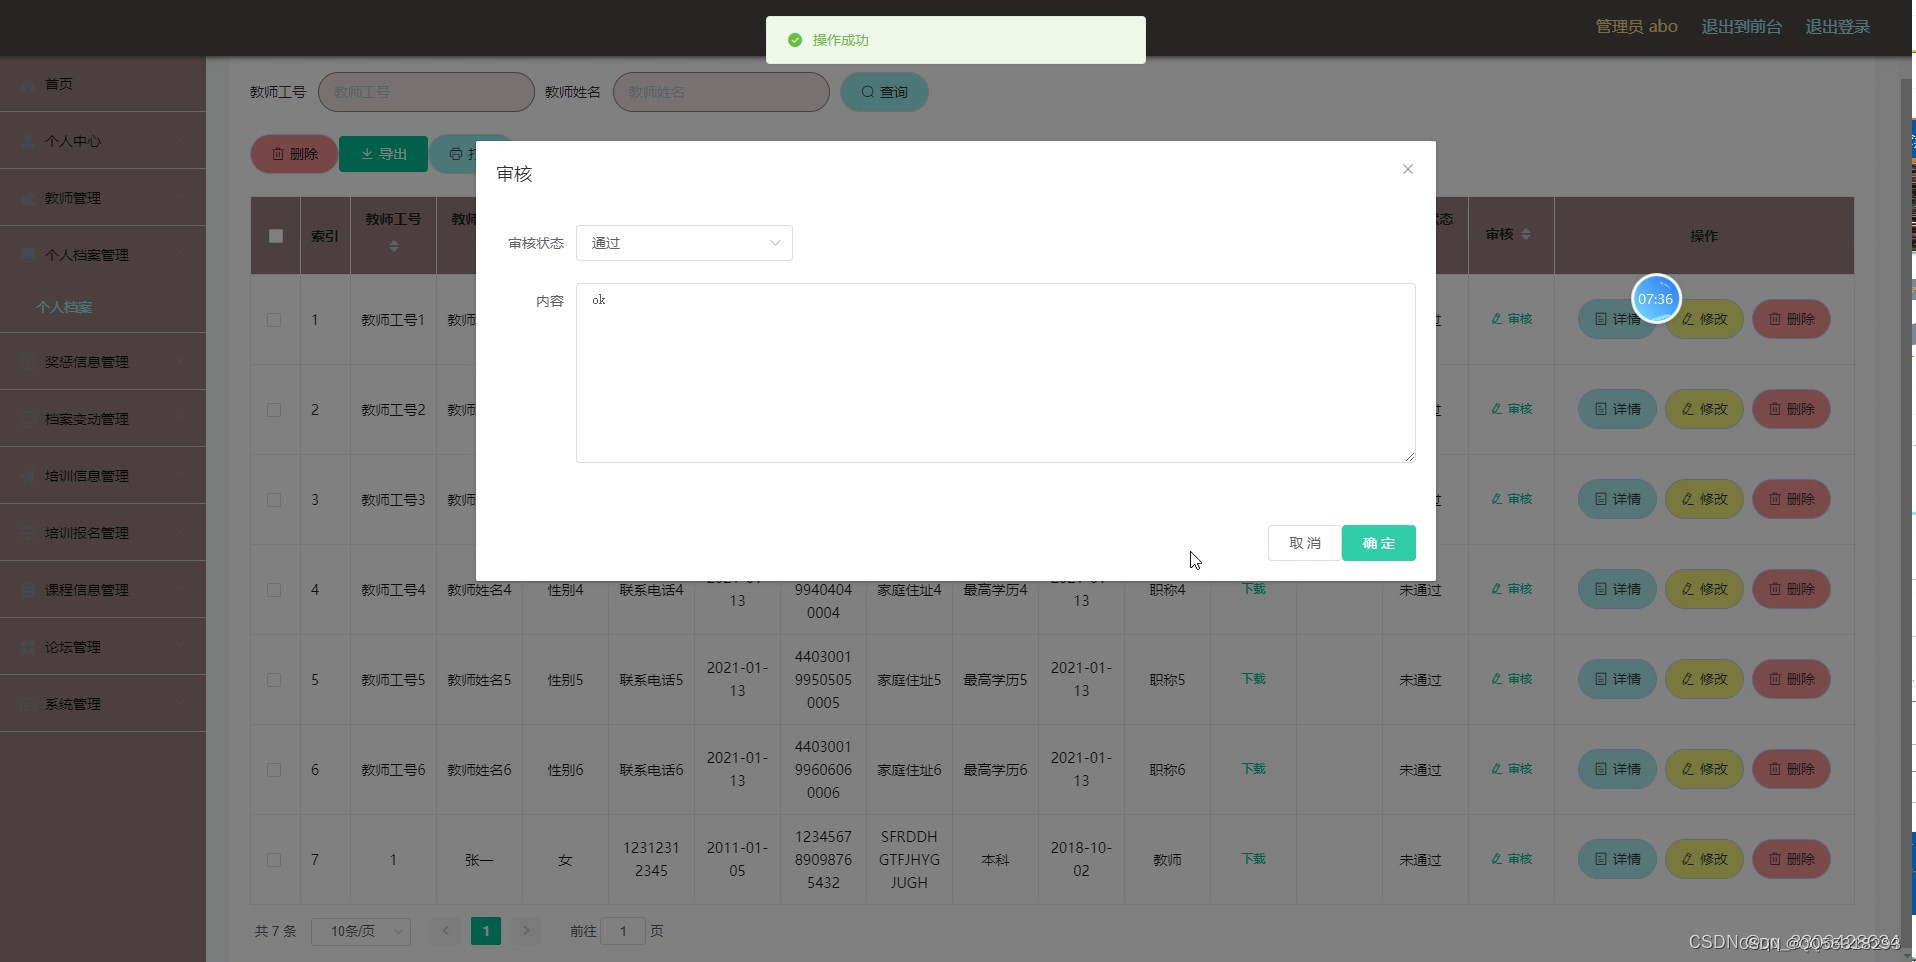Expand 档案变动管理 sidebar menu
Image resolution: width=1916 pixels, height=962 pixels.
click(103, 419)
